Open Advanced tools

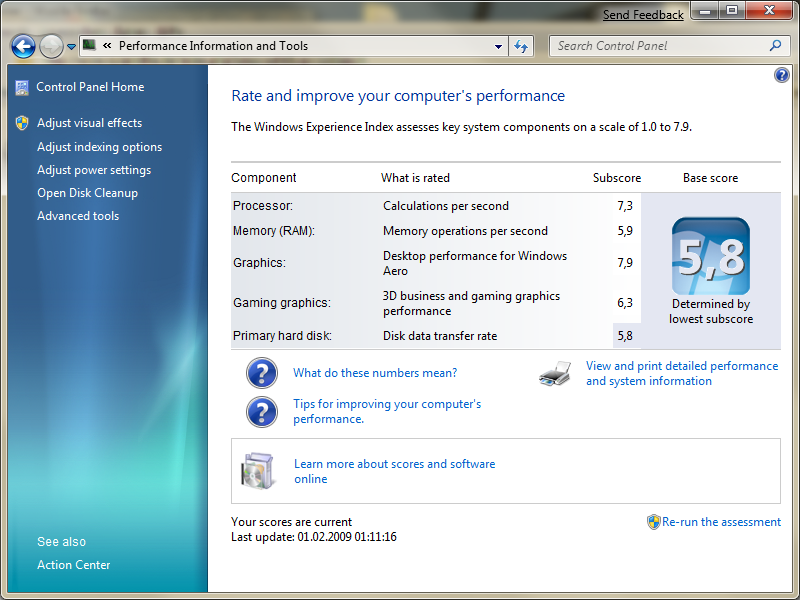pyautogui.click(x=78, y=216)
